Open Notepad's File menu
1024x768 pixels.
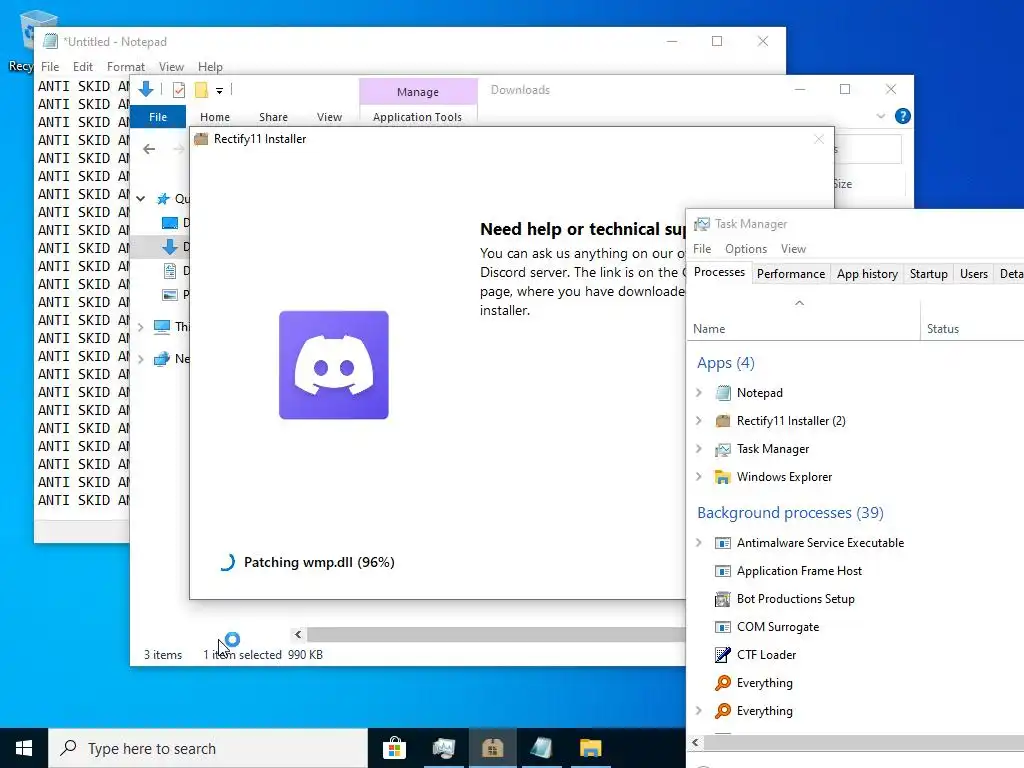[50, 67]
